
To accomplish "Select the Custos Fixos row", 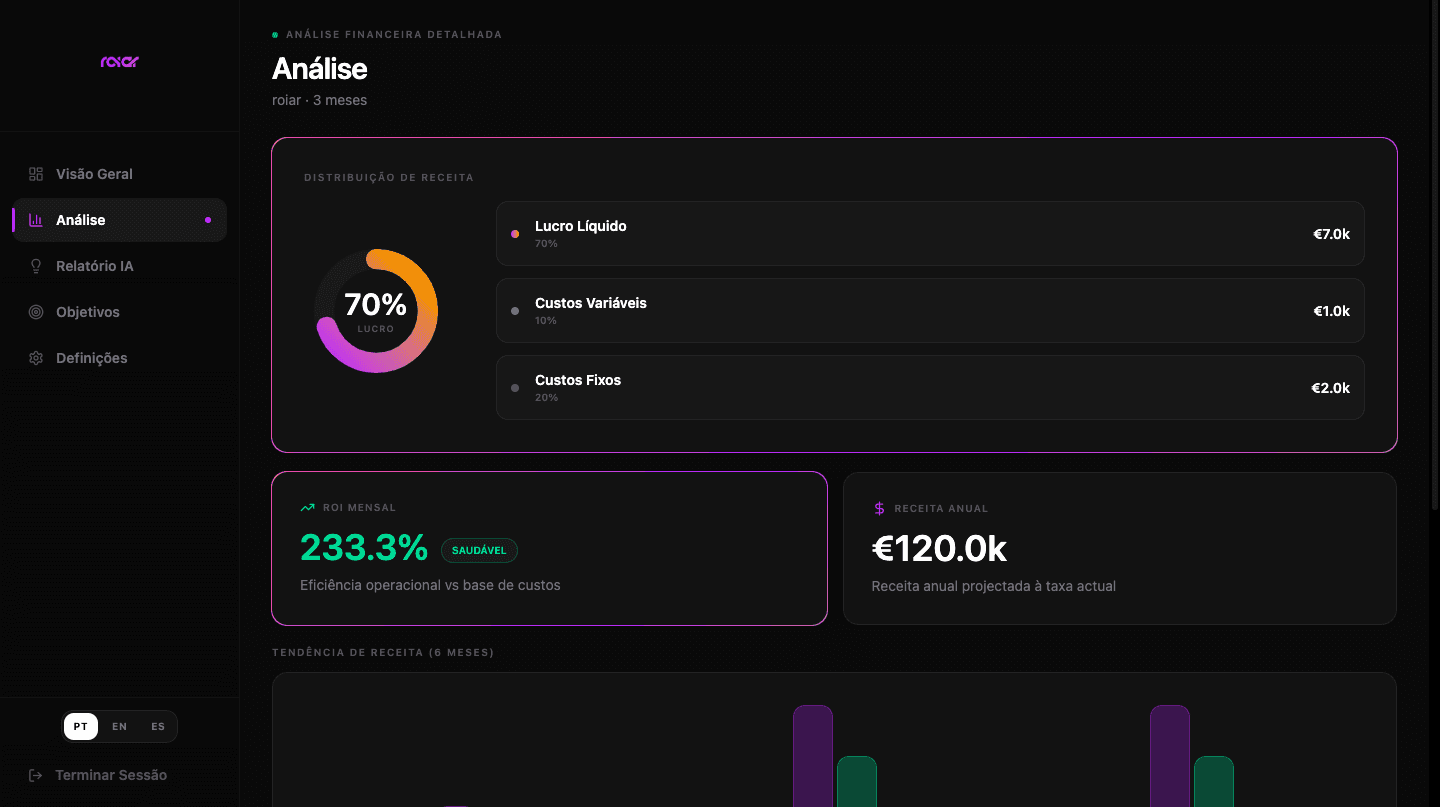I will (930, 388).
